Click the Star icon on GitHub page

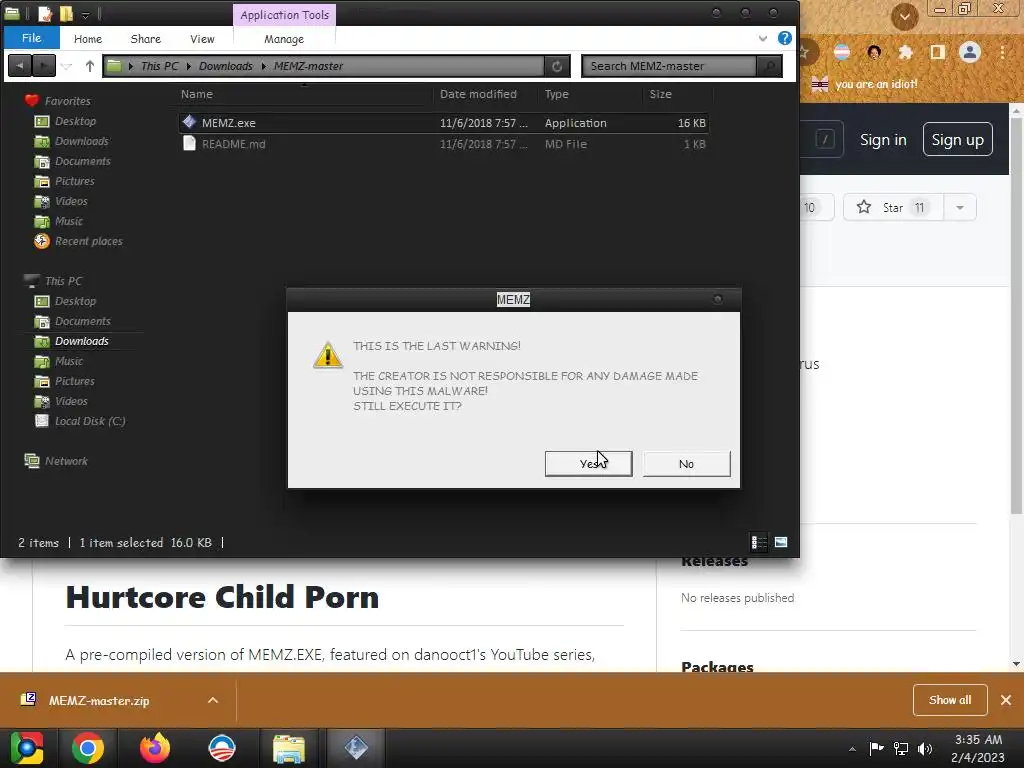tap(863, 207)
